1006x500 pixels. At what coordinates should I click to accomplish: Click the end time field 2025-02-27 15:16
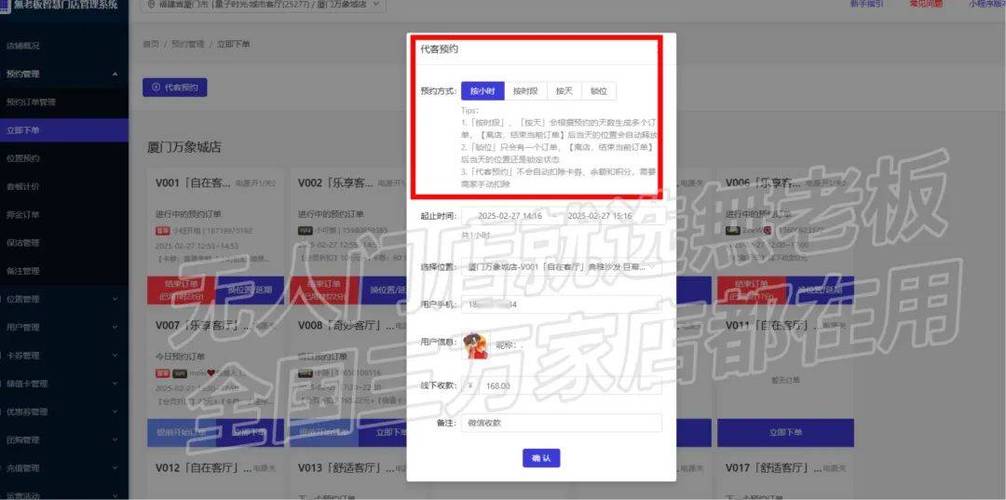[599, 216]
